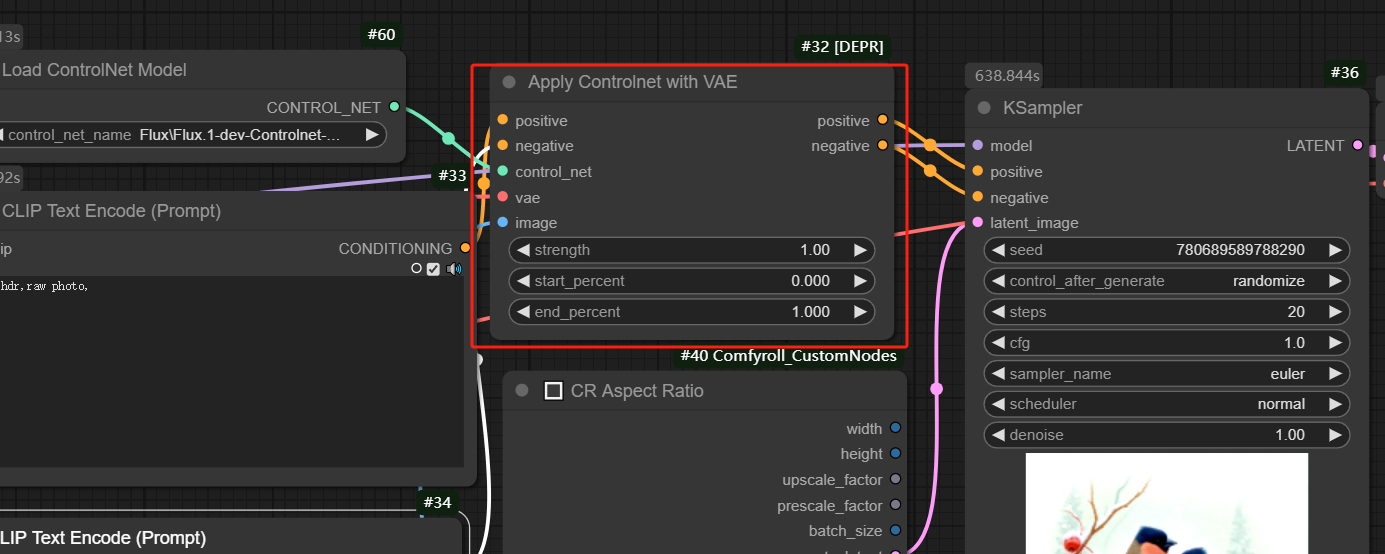Click the CR Aspect Ratio width output dot
This screenshot has height=554, width=1385.
pos(895,428)
